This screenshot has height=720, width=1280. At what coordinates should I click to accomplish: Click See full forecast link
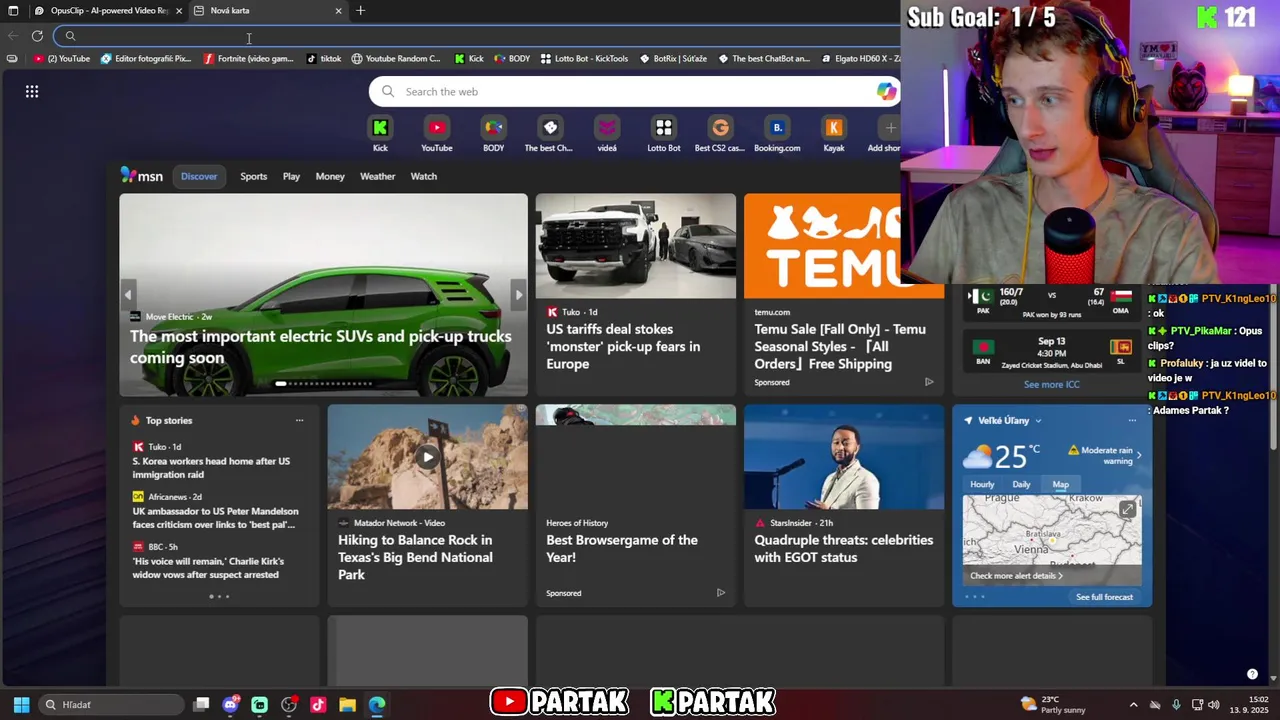click(x=1104, y=597)
